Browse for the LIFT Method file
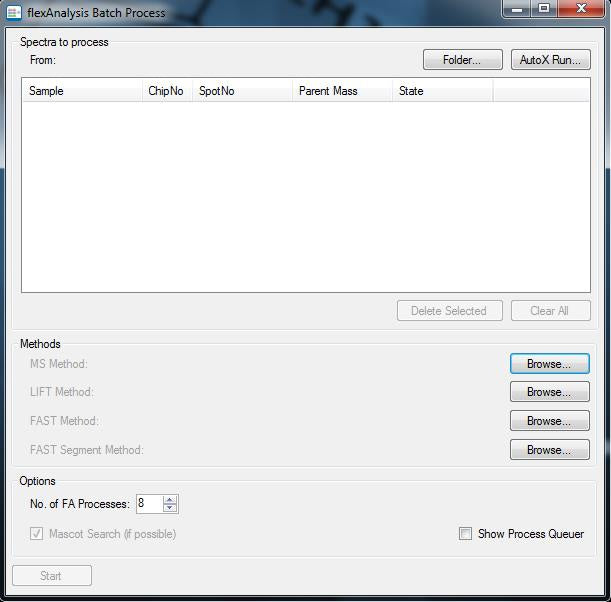Image resolution: width=611 pixels, height=602 pixels. tap(549, 392)
